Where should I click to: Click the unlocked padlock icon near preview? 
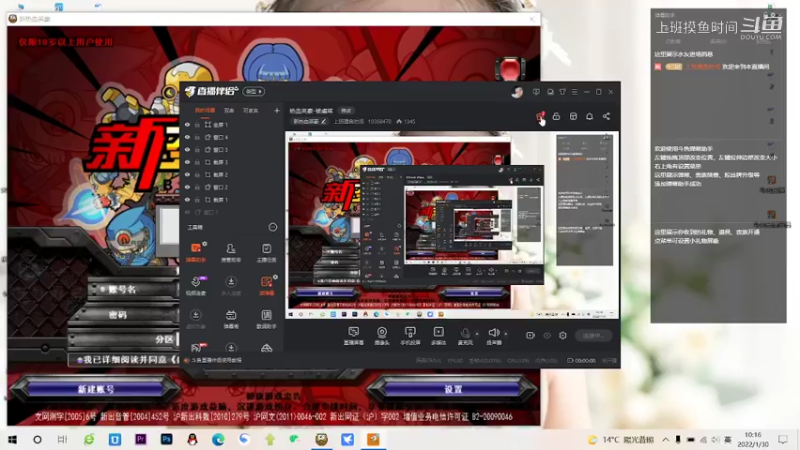pos(556,116)
